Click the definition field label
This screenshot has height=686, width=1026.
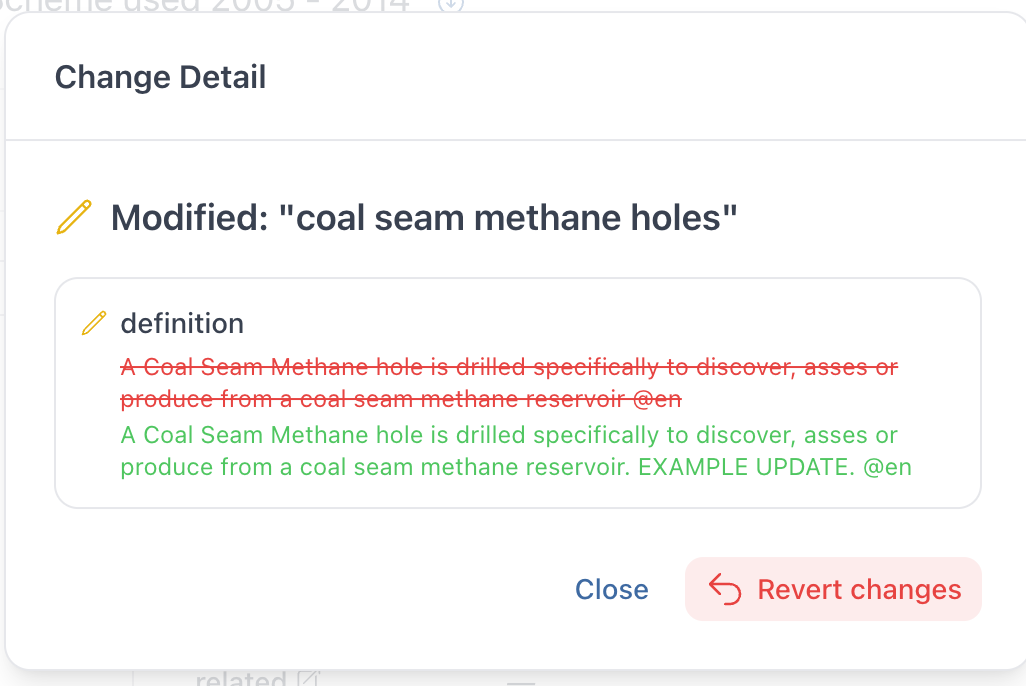click(x=182, y=323)
